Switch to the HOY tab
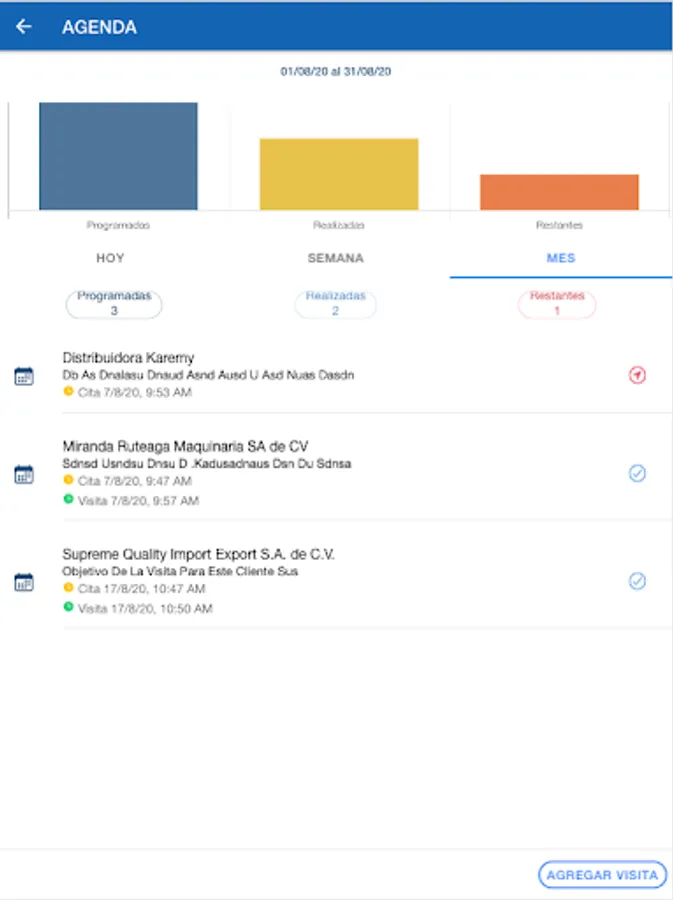The height and width of the screenshot is (900, 673). 110,258
